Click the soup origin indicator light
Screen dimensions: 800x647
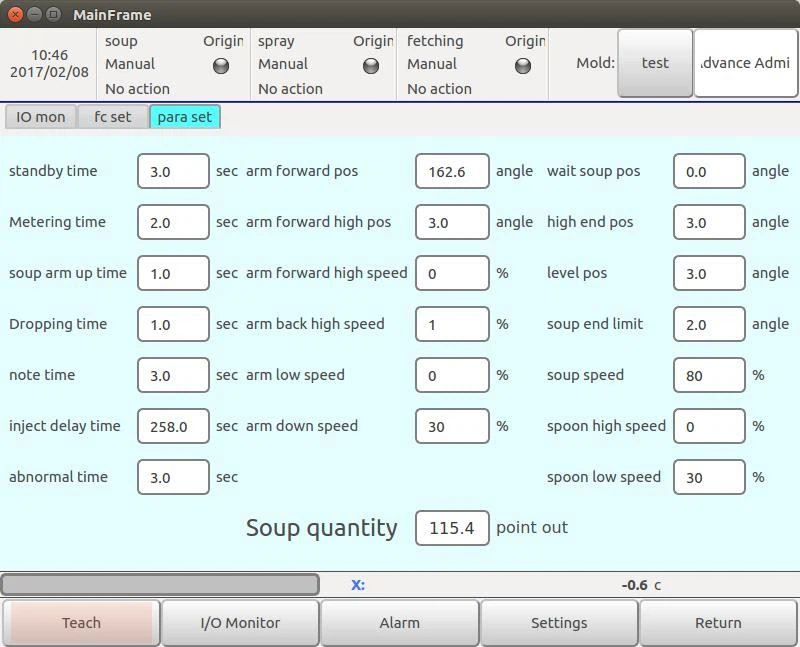pyautogui.click(x=221, y=66)
